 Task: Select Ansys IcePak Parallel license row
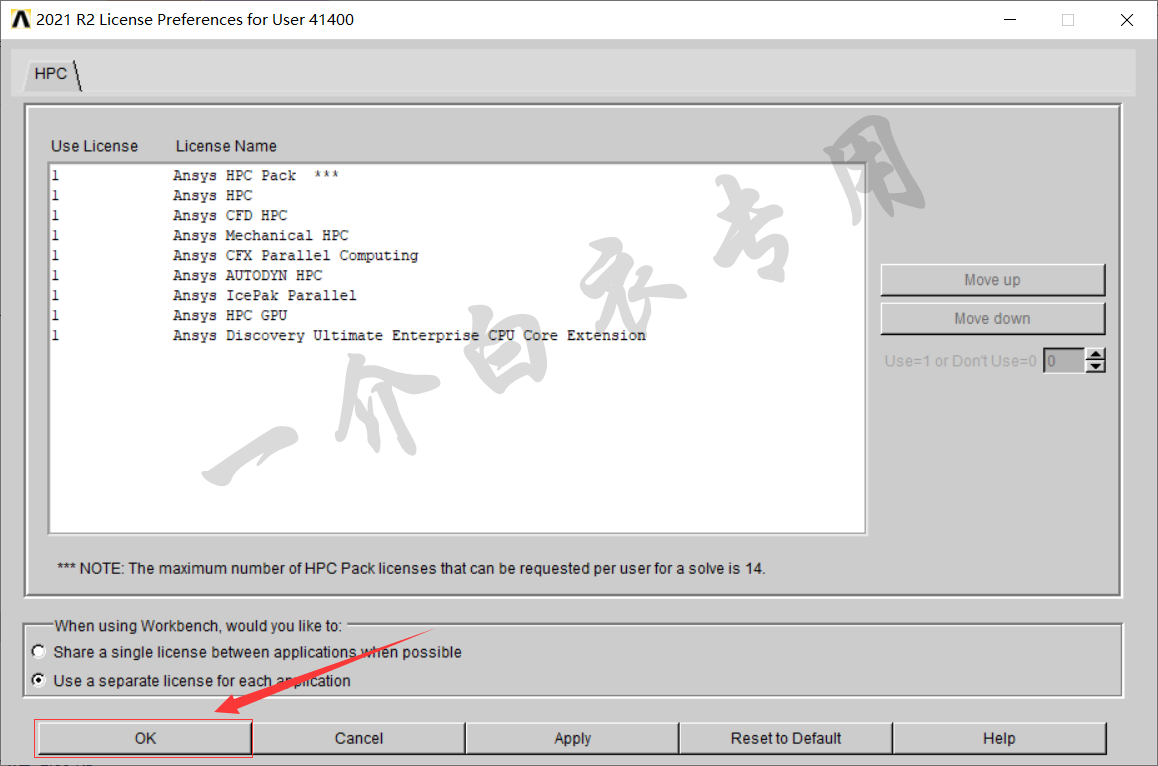(456, 295)
